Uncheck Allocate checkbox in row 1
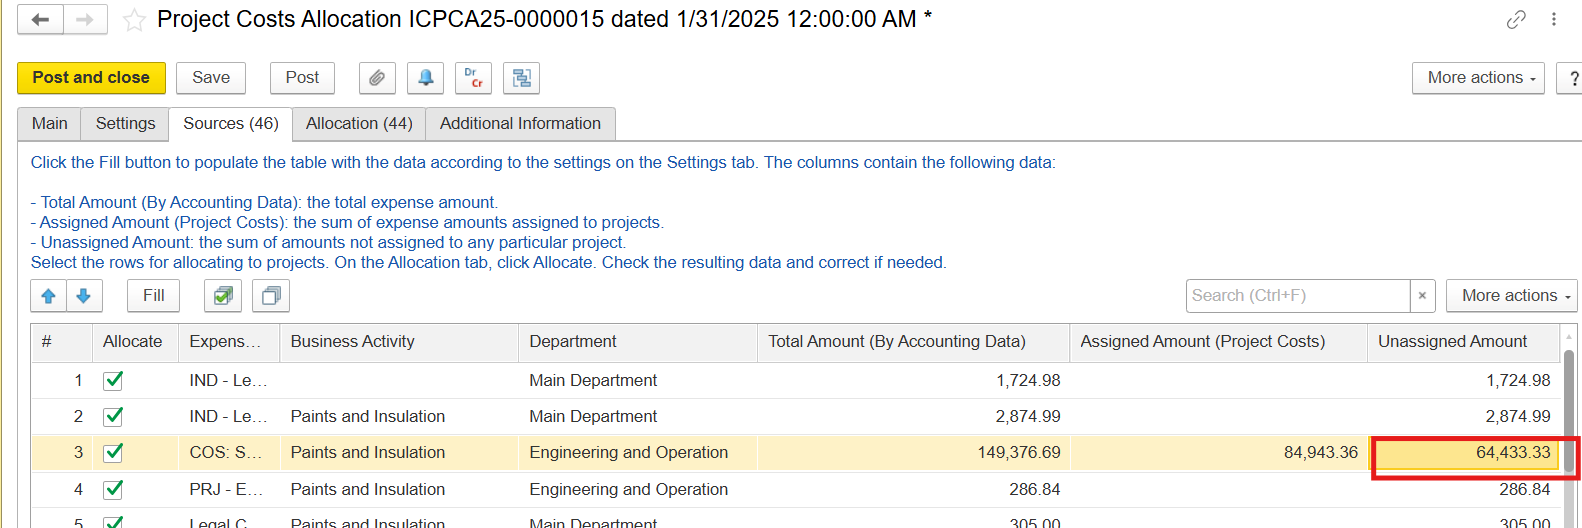1582x528 pixels. 114,380
